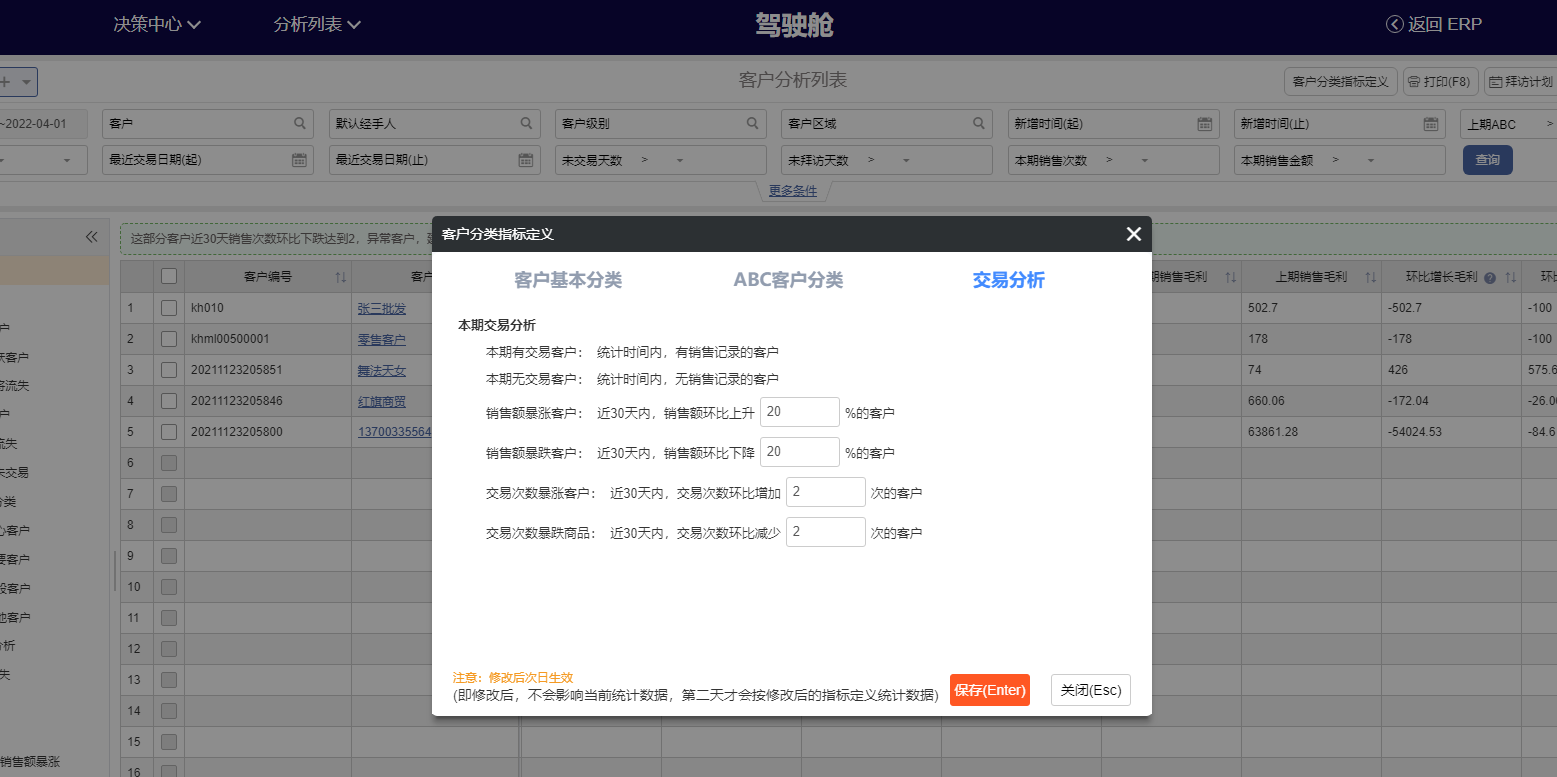The image size is (1557, 777).
Task: Switch to ABC客户分类 tab
Action: coord(788,280)
